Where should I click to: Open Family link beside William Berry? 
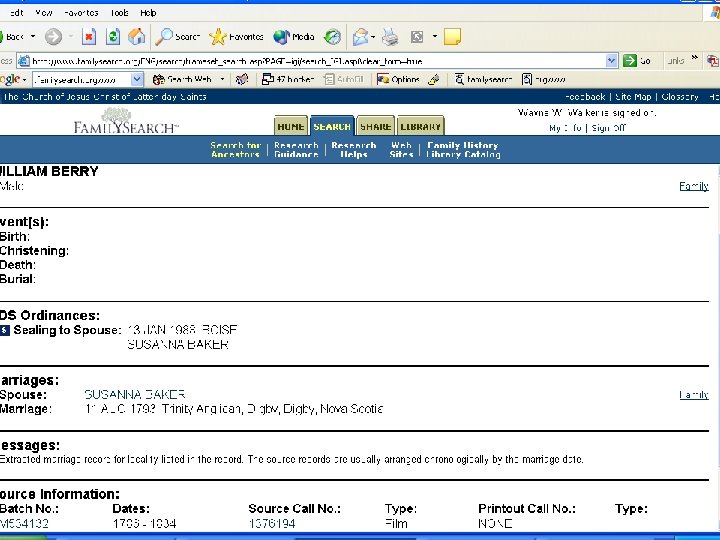(x=694, y=186)
